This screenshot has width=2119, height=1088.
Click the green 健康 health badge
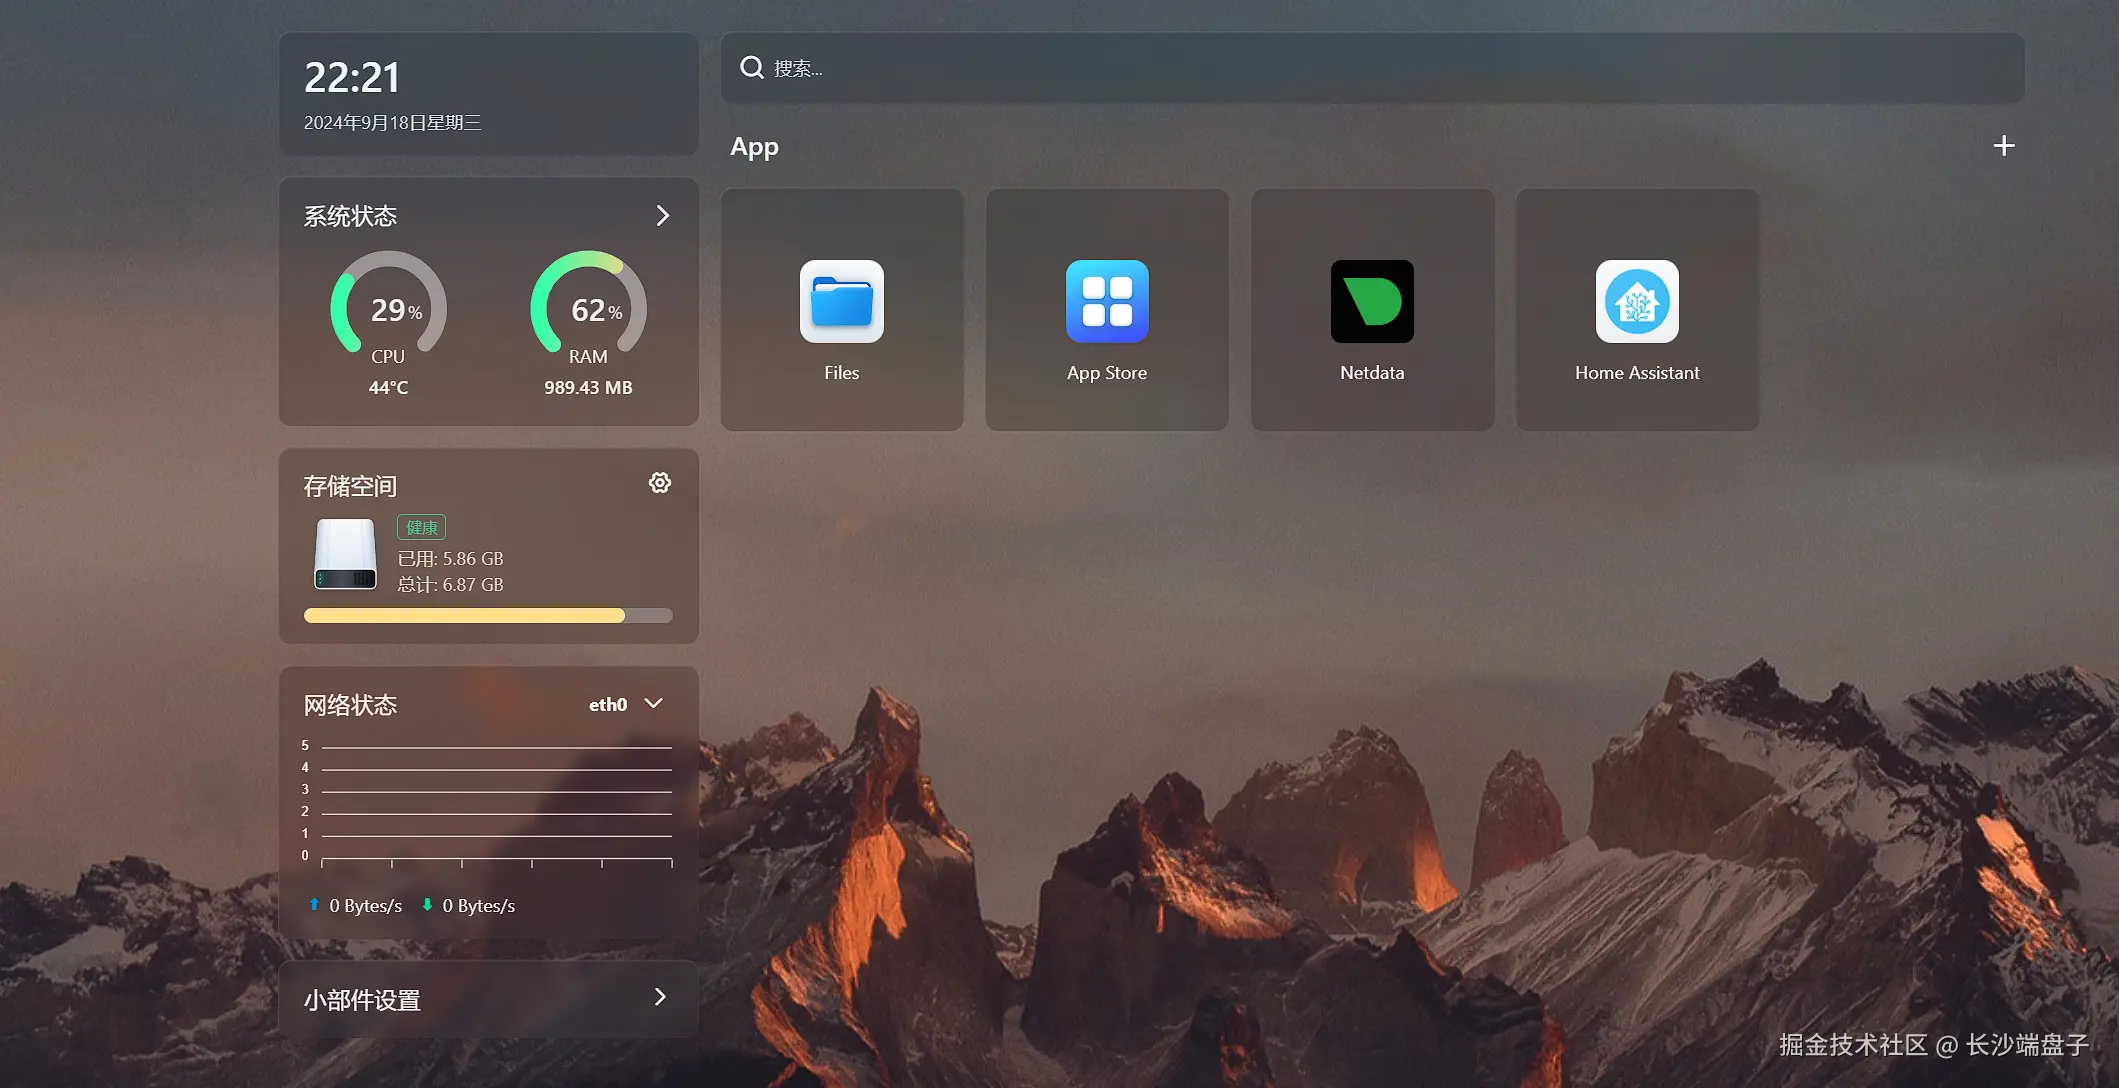coord(421,527)
